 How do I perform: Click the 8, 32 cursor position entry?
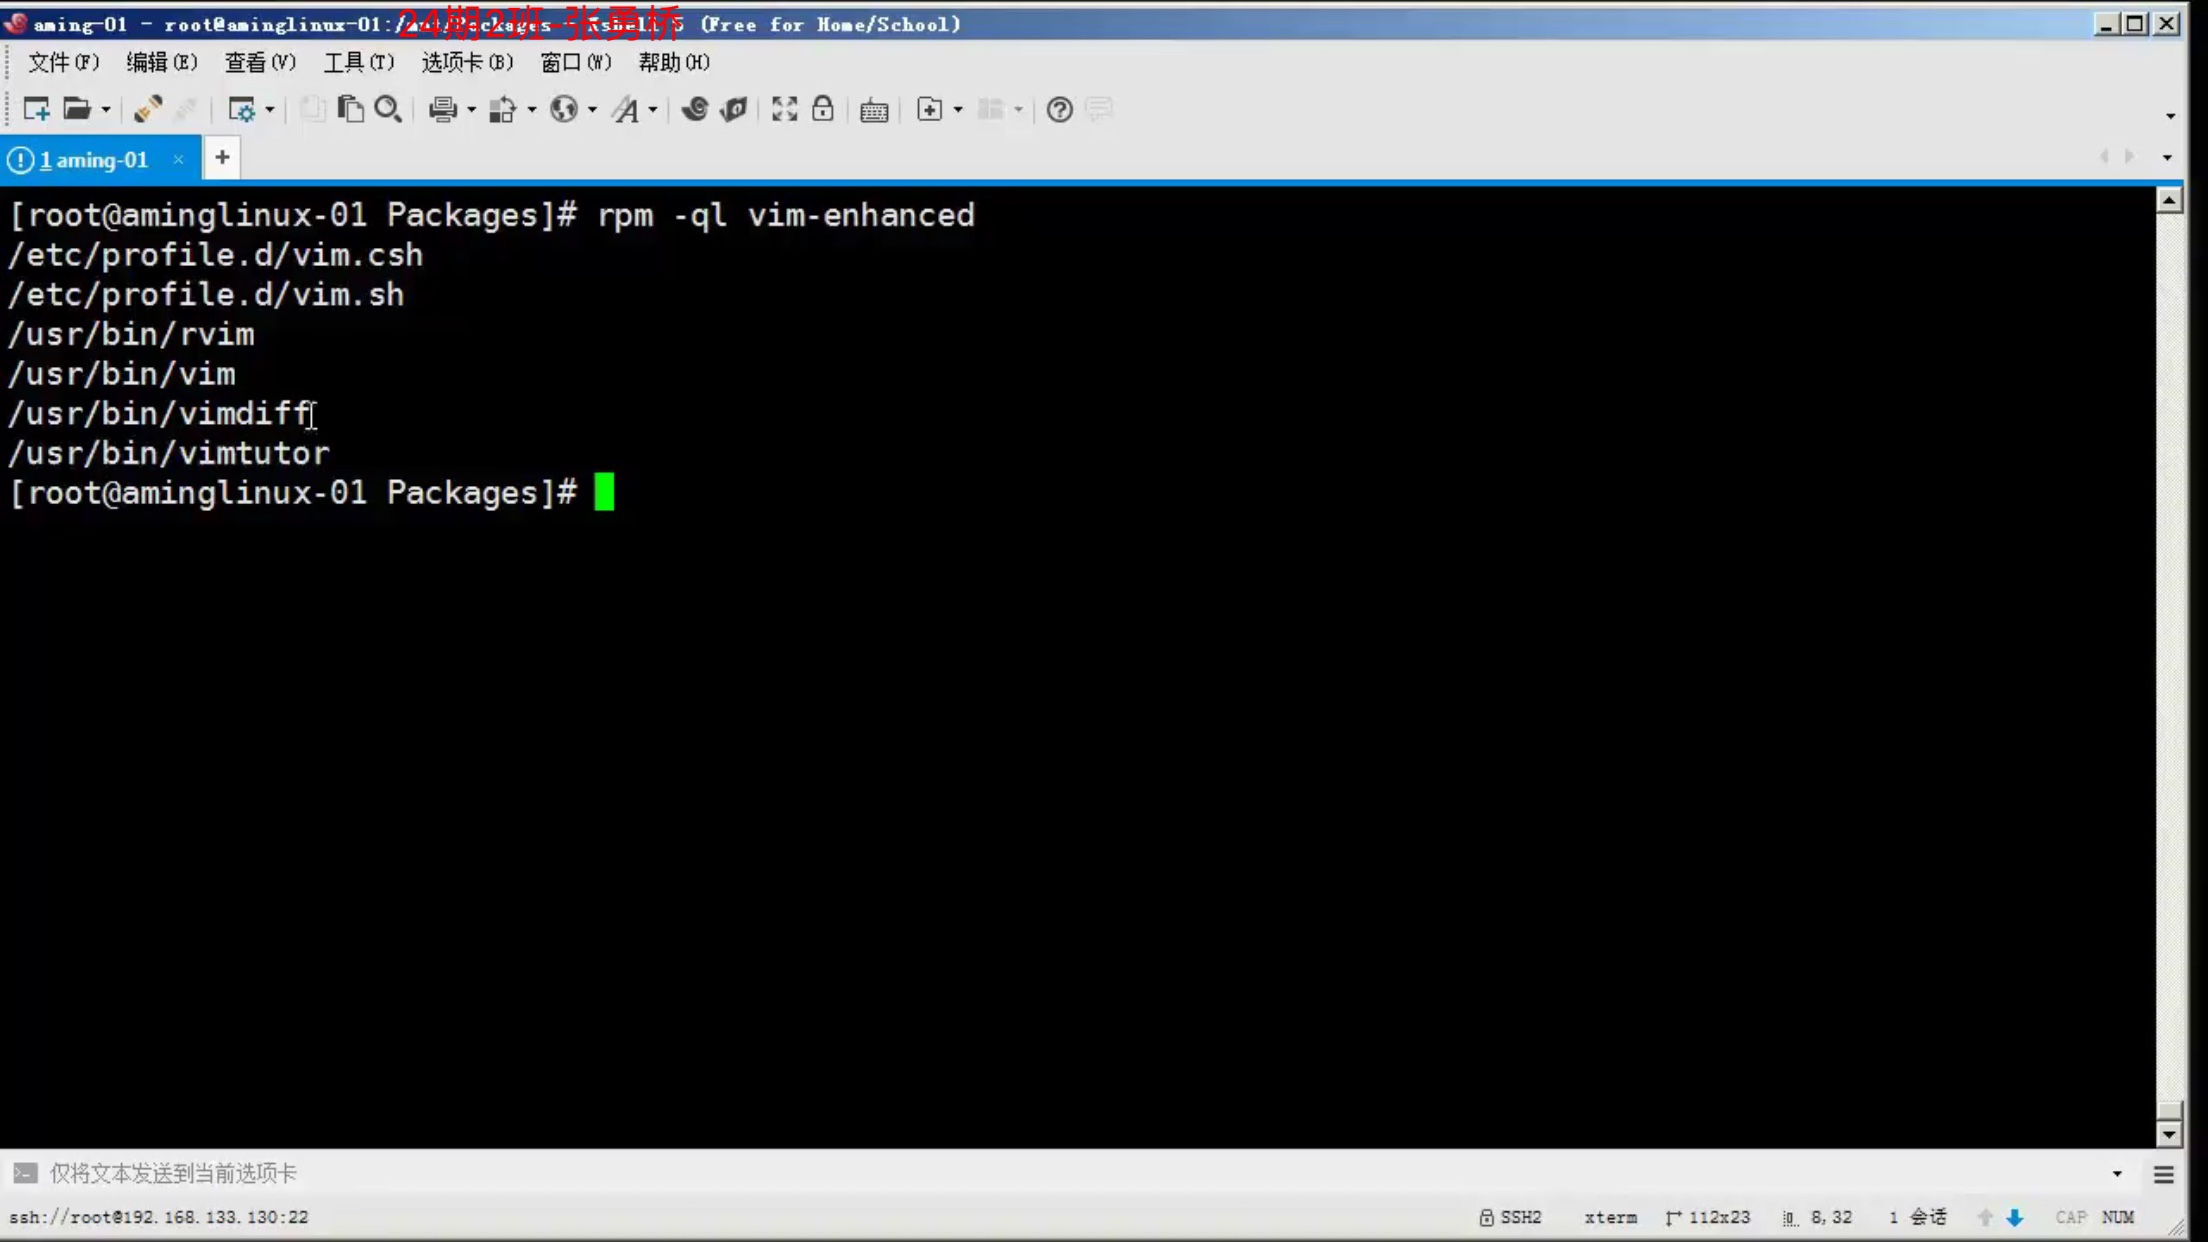pos(1818,1217)
